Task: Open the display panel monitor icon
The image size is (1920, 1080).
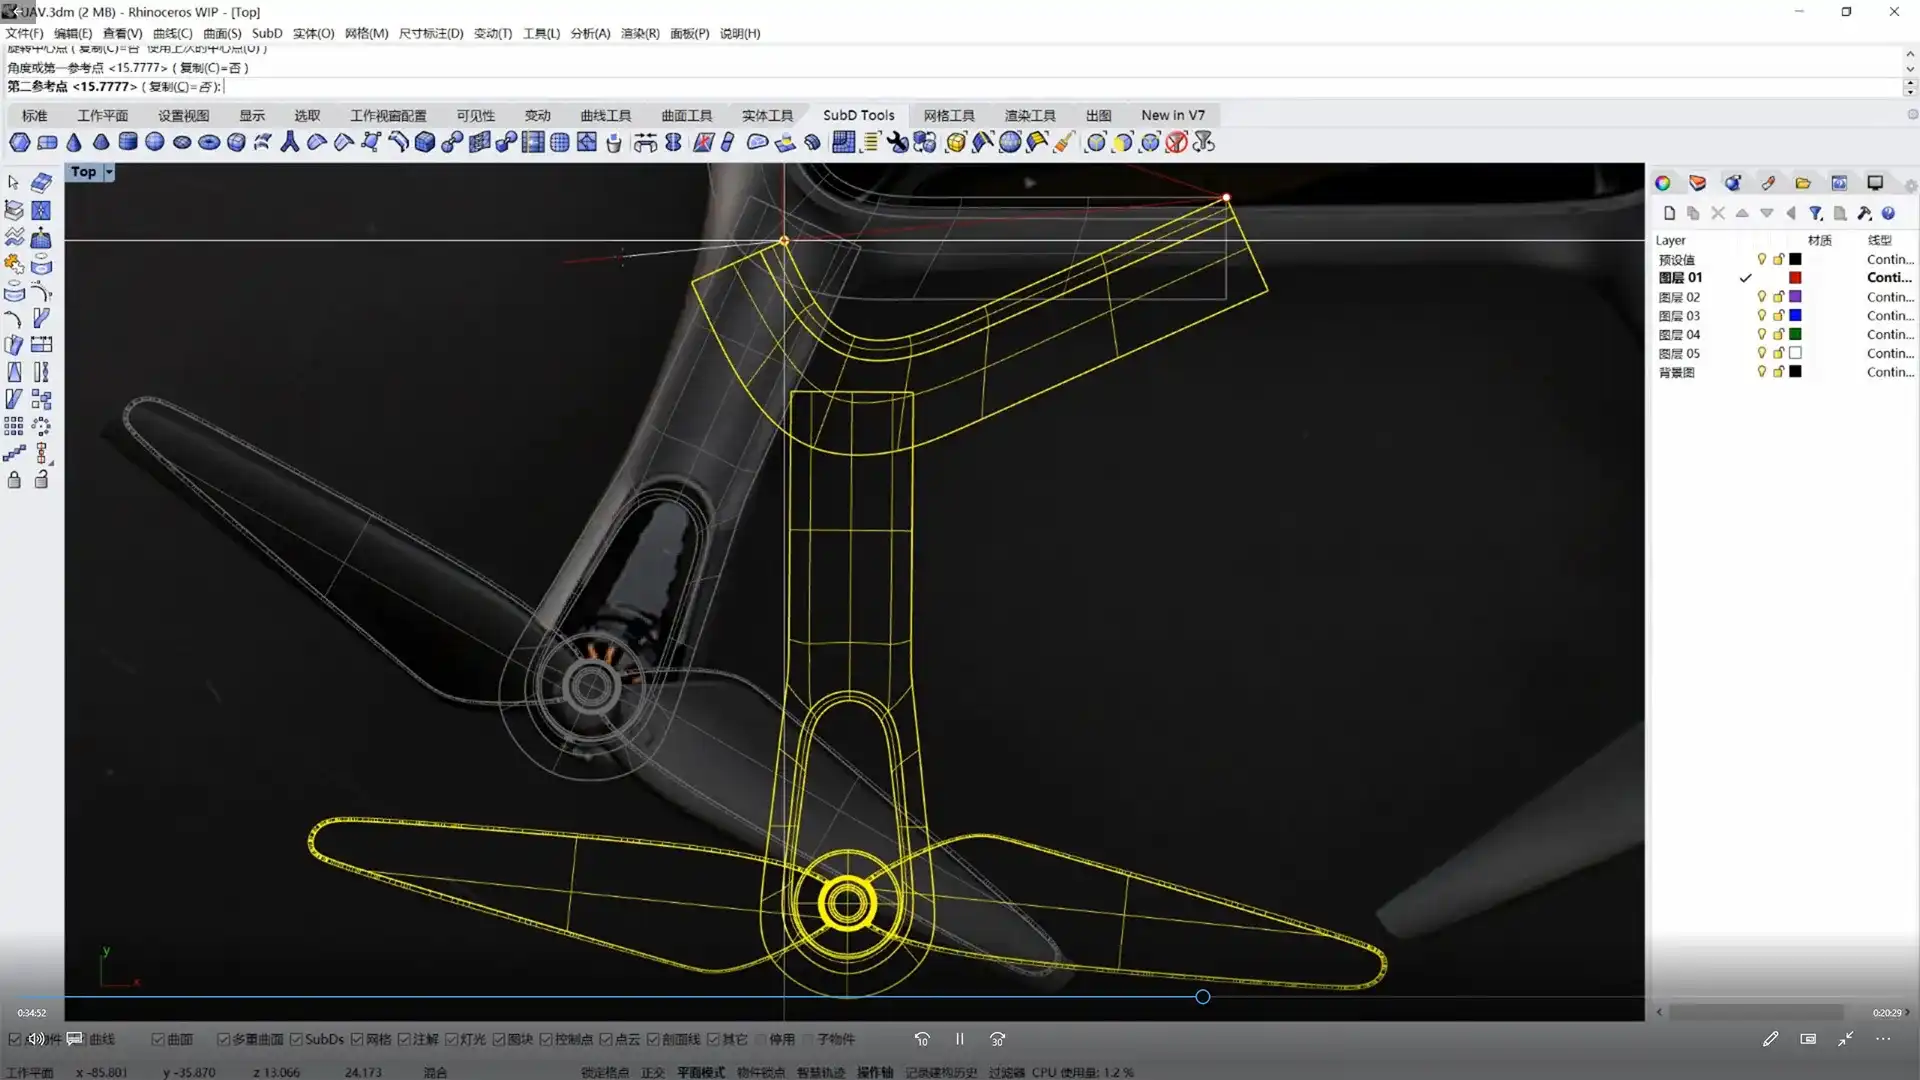Action: (x=1875, y=183)
